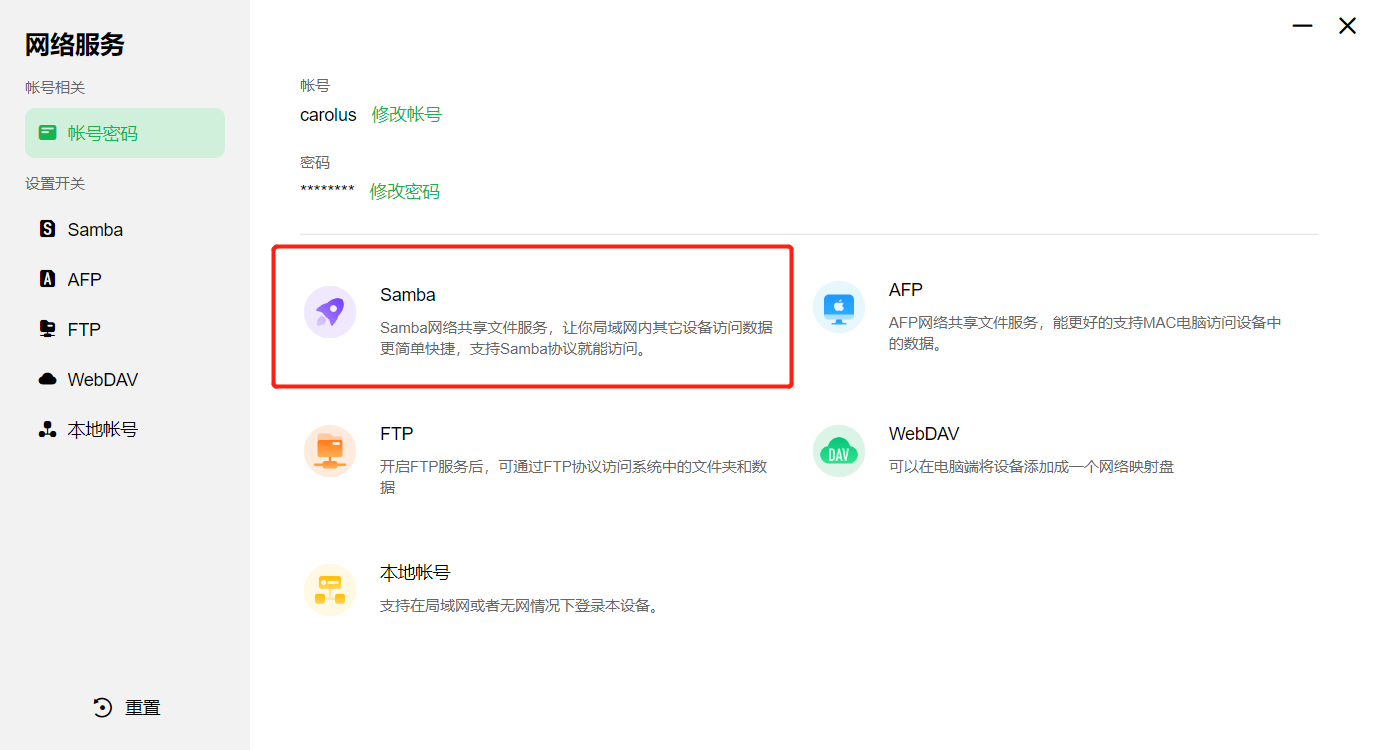
Task: Open WebDAV settings via its sidebar cloud icon
Action: click(x=47, y=379)
